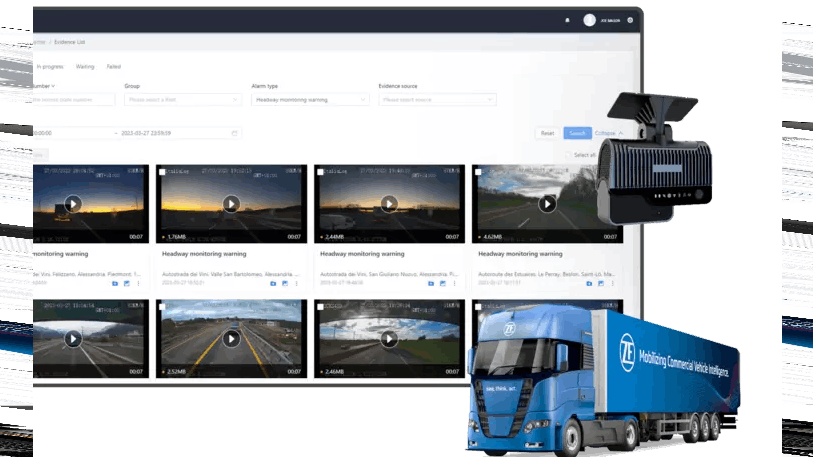Click the end date 23:59:59 field
The width and height of the screenshot is (813, 457).
[146, 133]
